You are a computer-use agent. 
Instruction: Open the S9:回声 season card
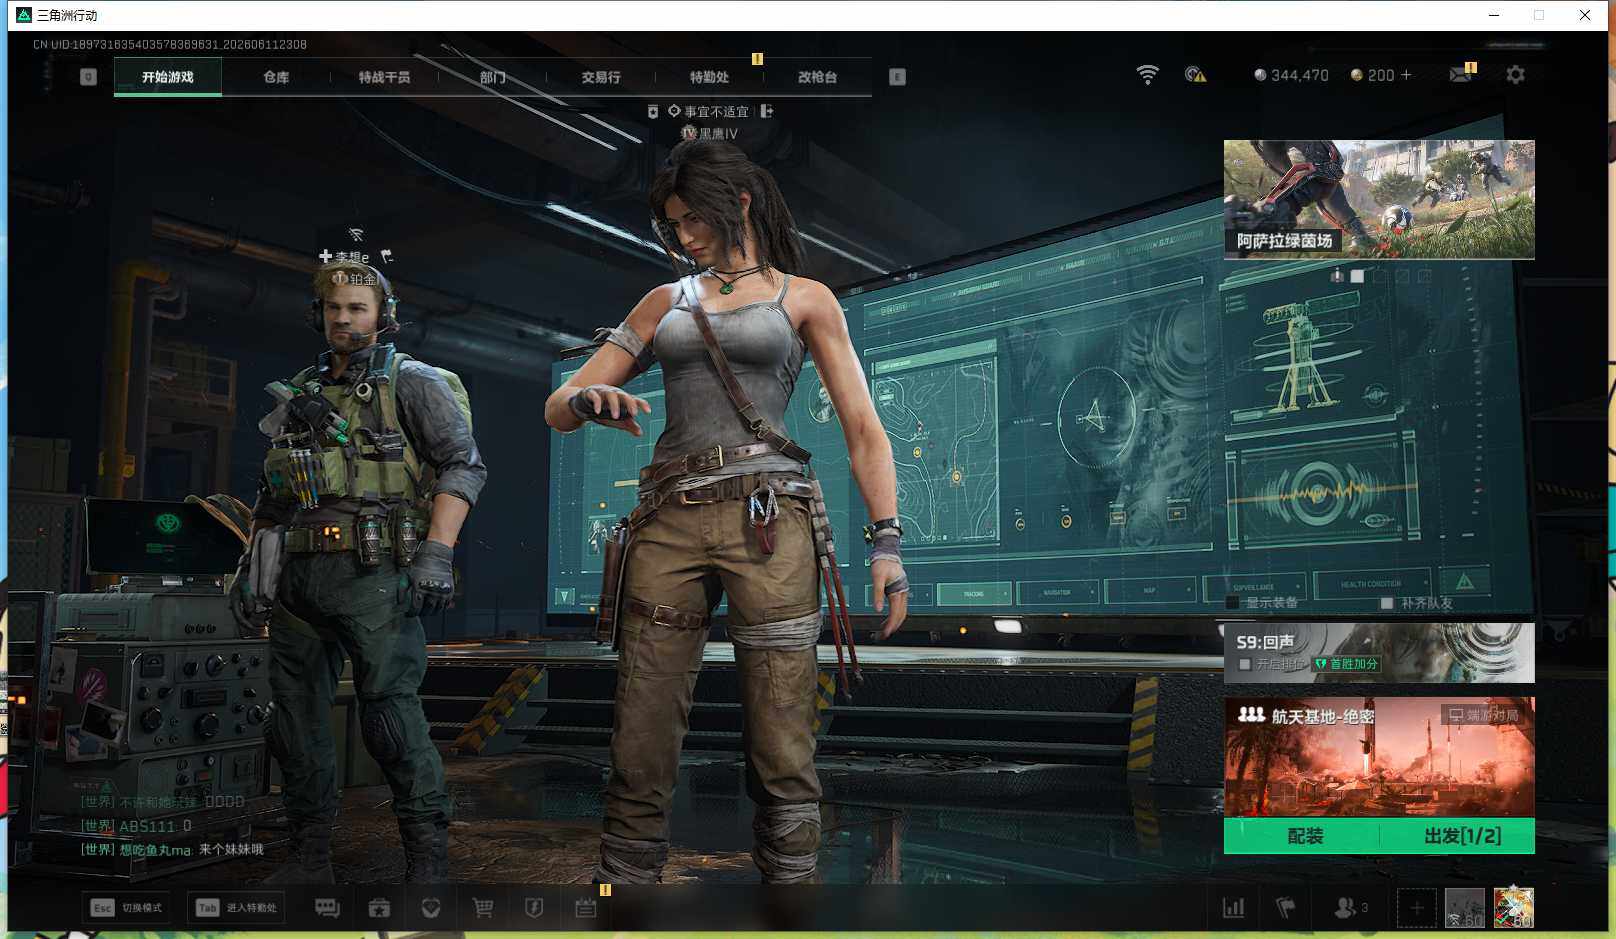tap(1379, 653)
